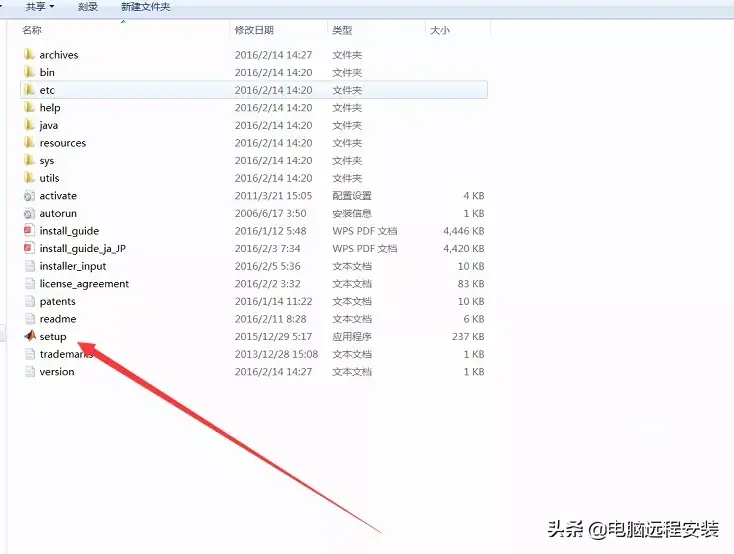Click the 新建文件夹 button
Screen dimensions: 734x554
tap(145, 7)
